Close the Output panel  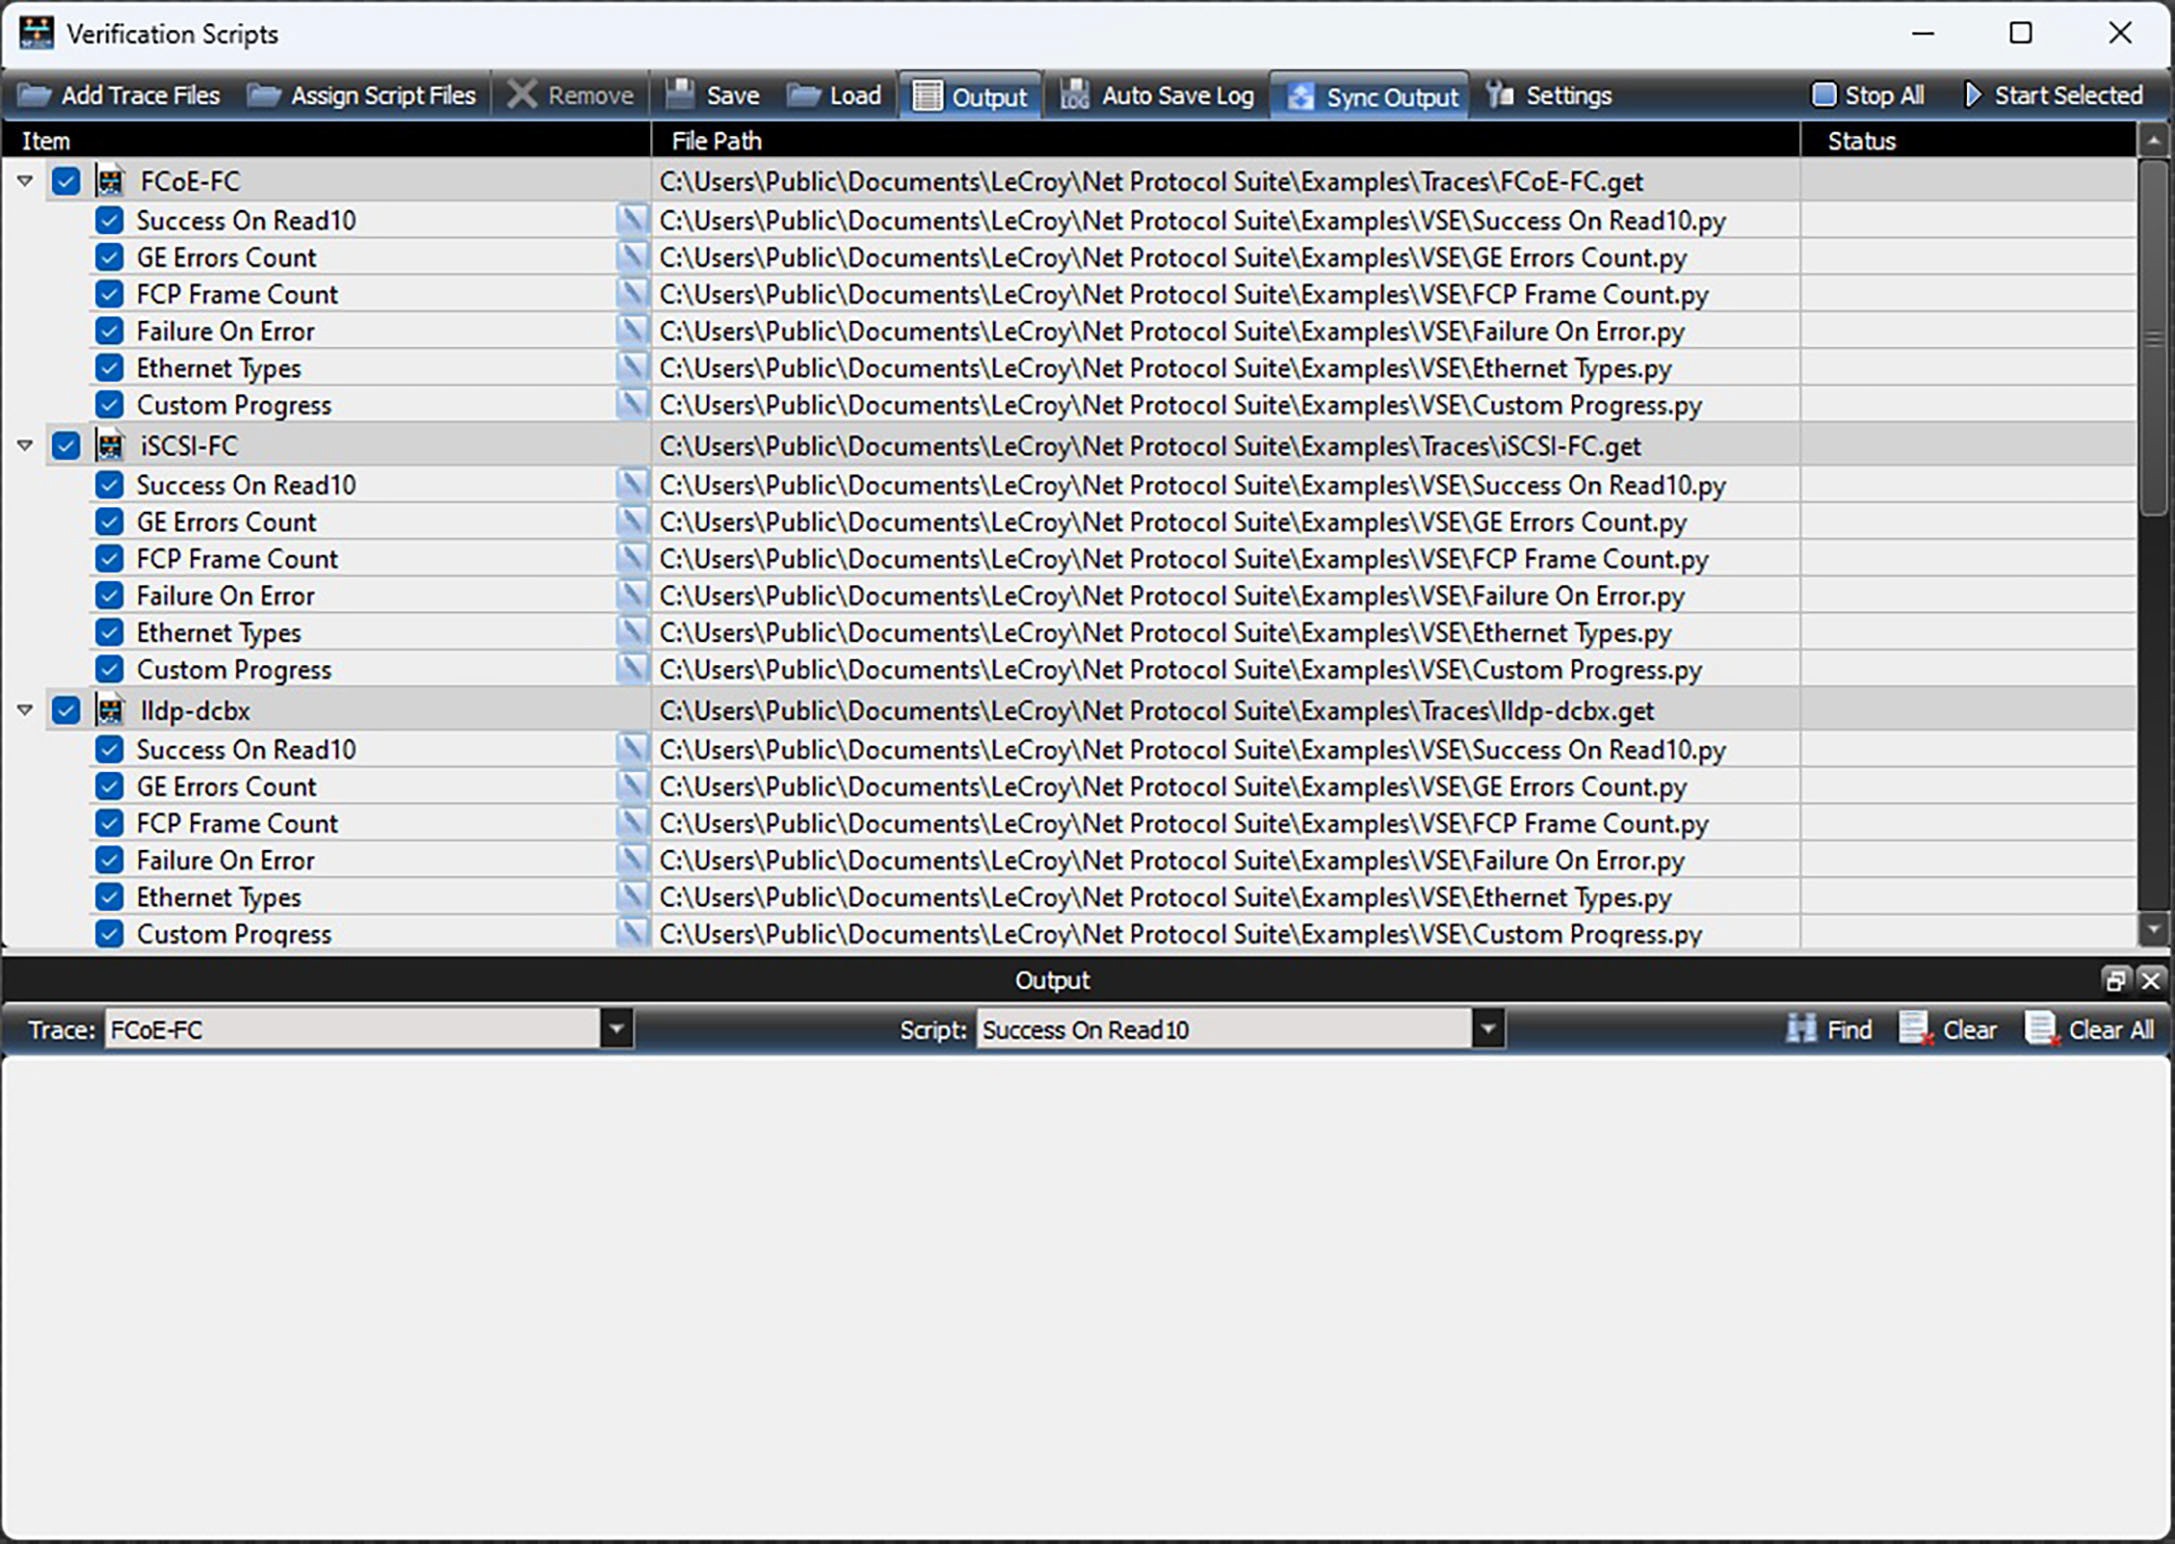pyautogui.click(x=2151, y=980)
